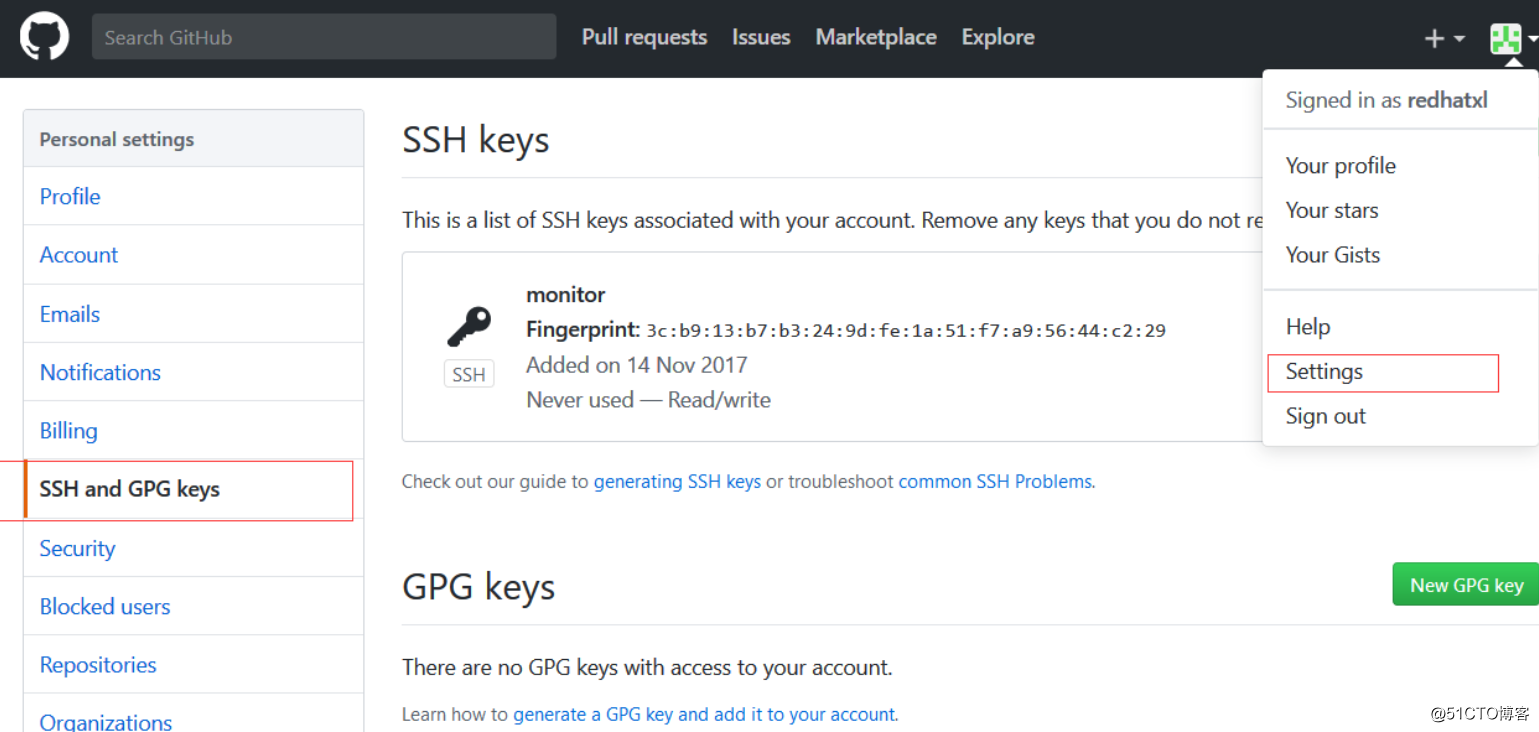Click the New GPG key button
Viewport: 1539px width, 732px height.
1466,585
